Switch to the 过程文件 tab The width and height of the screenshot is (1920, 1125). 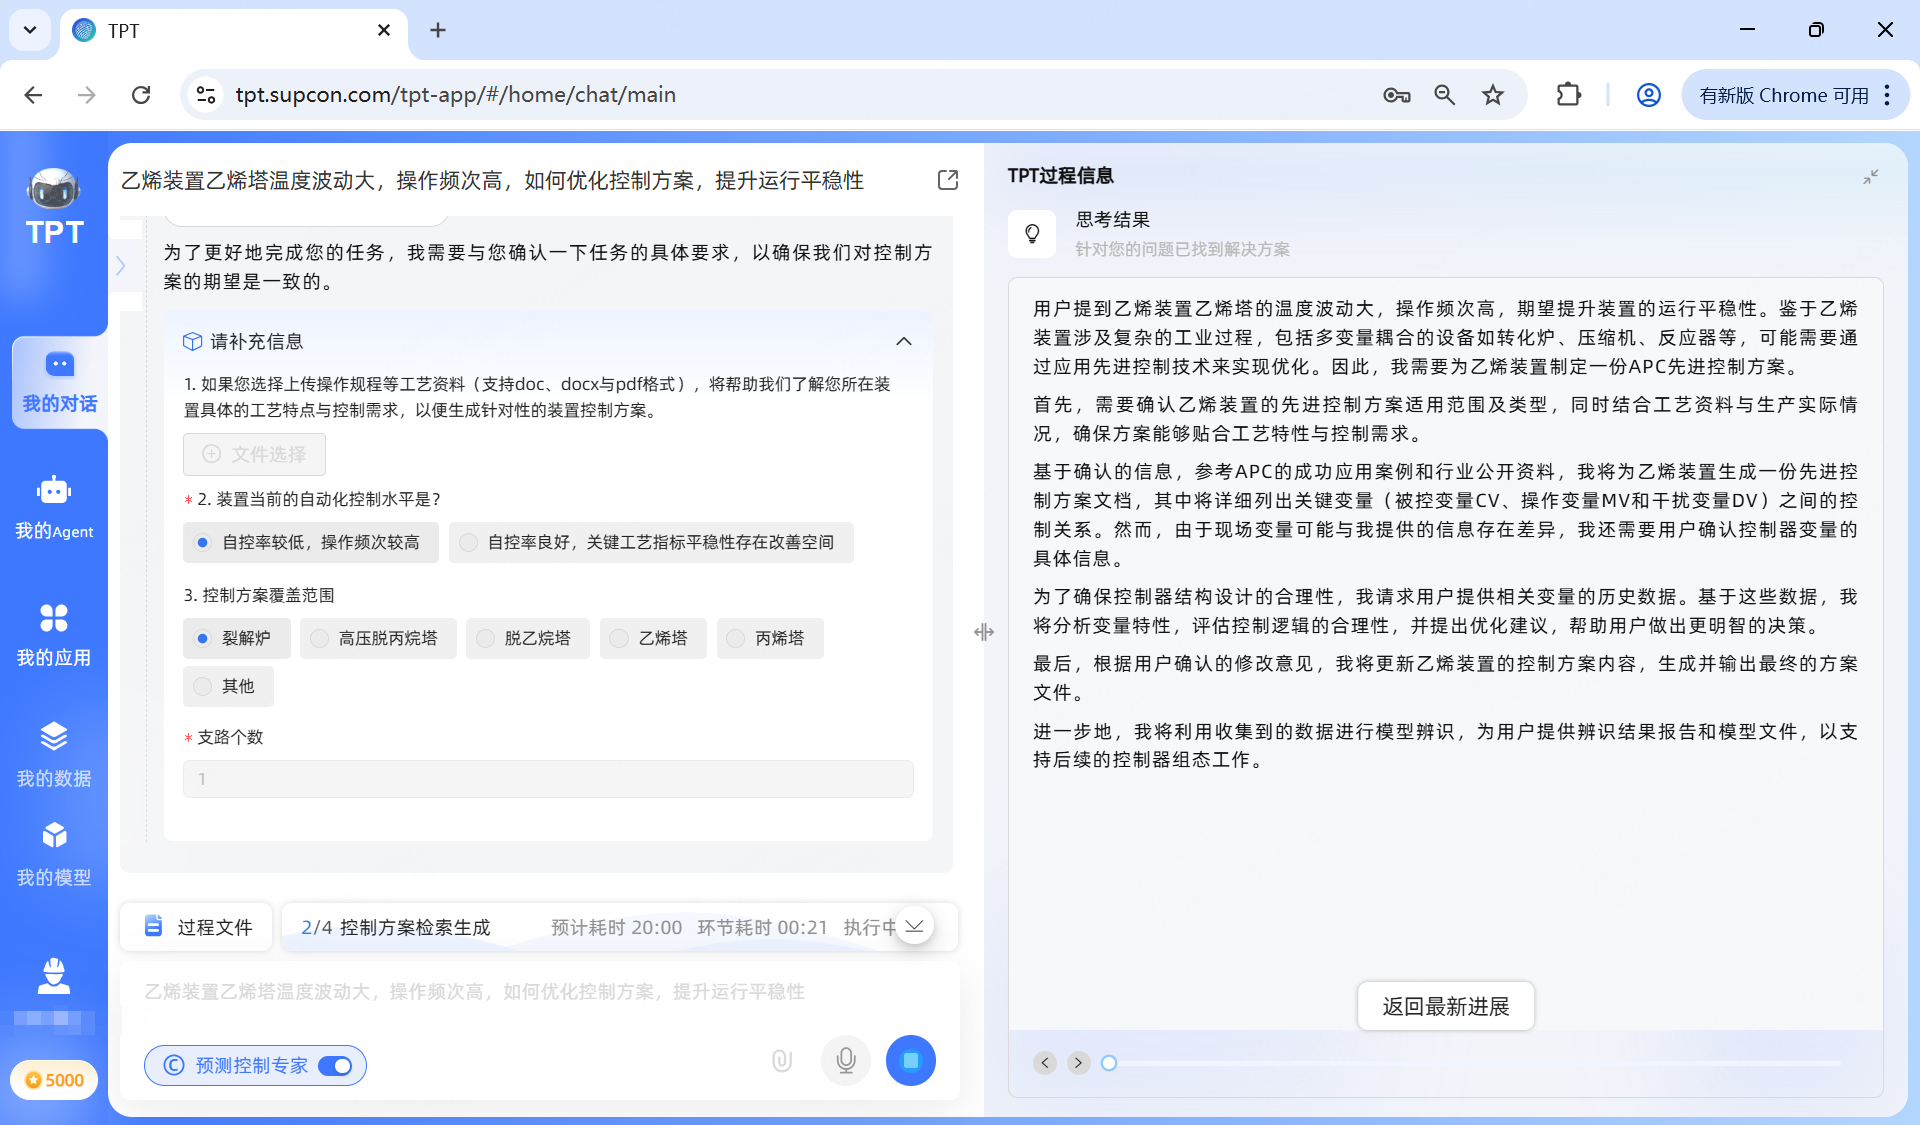pos(196,927)
